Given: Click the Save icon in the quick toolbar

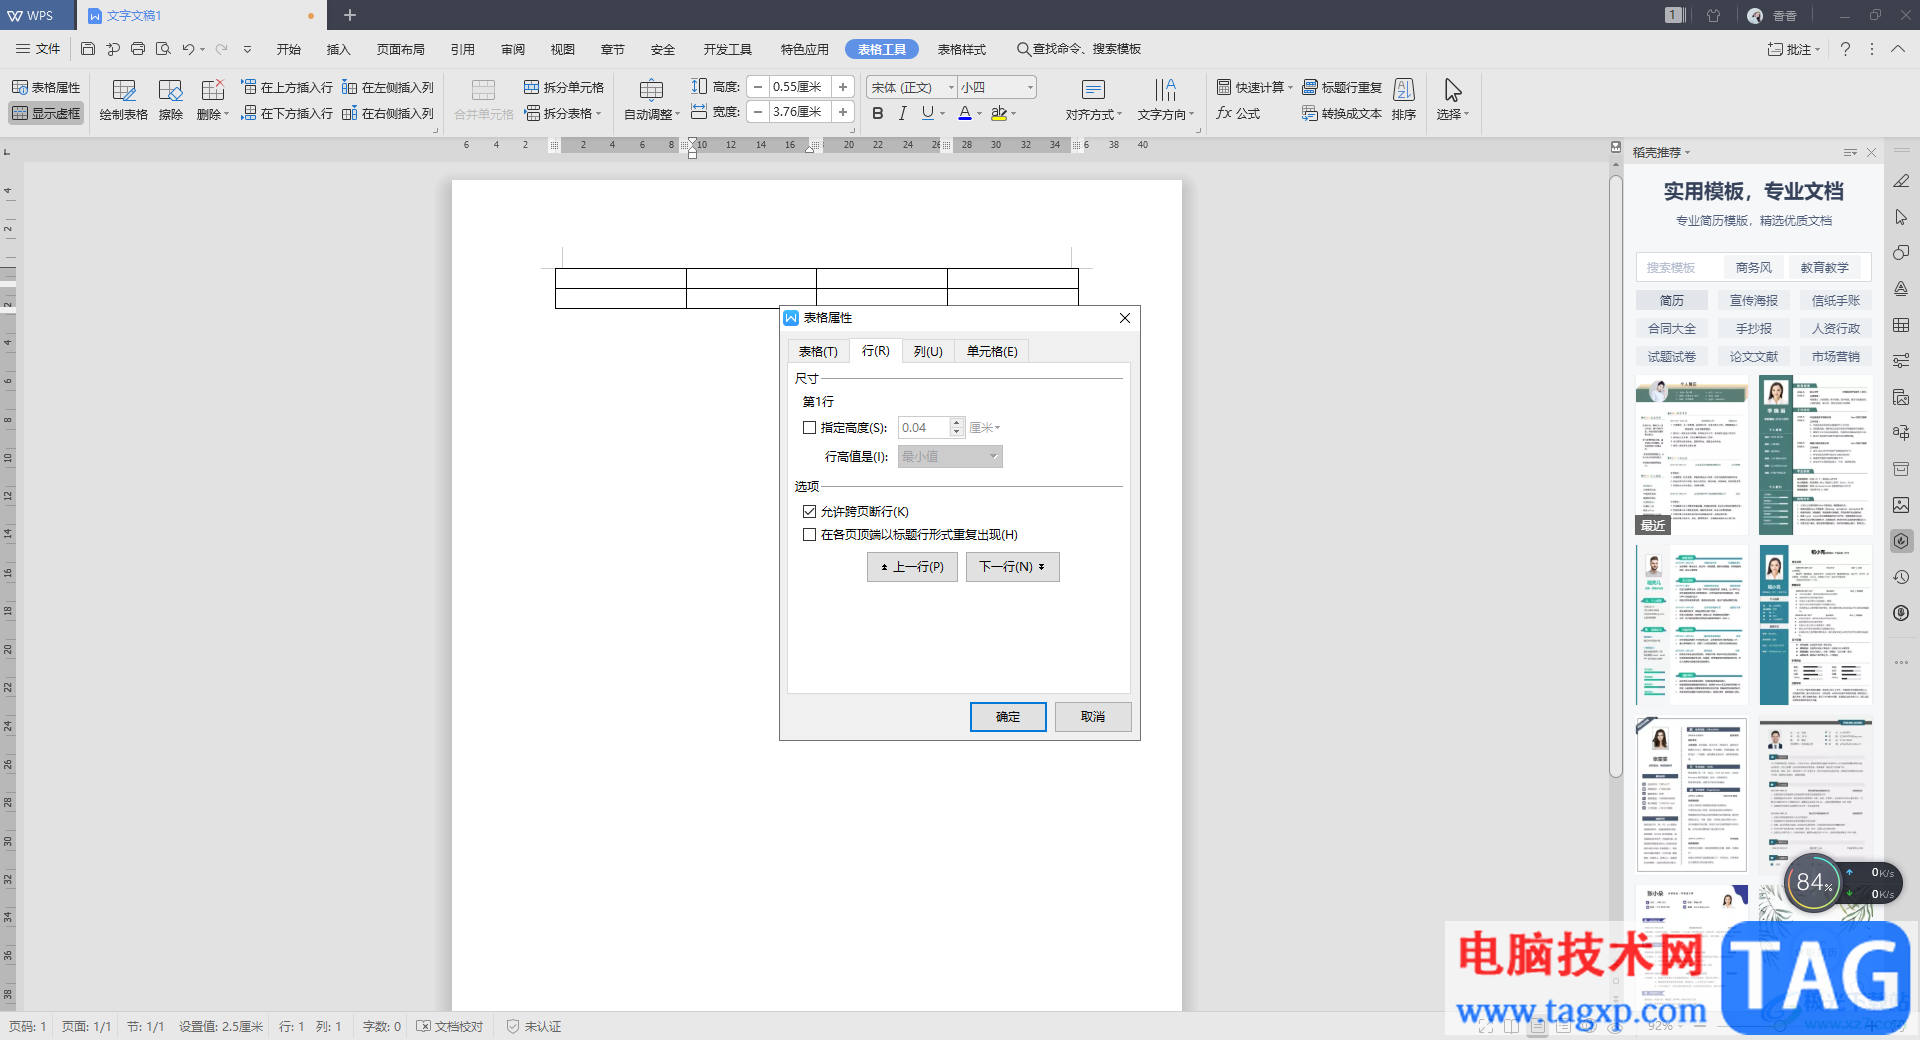Looking at the screenshot, I should pos(88,49).
